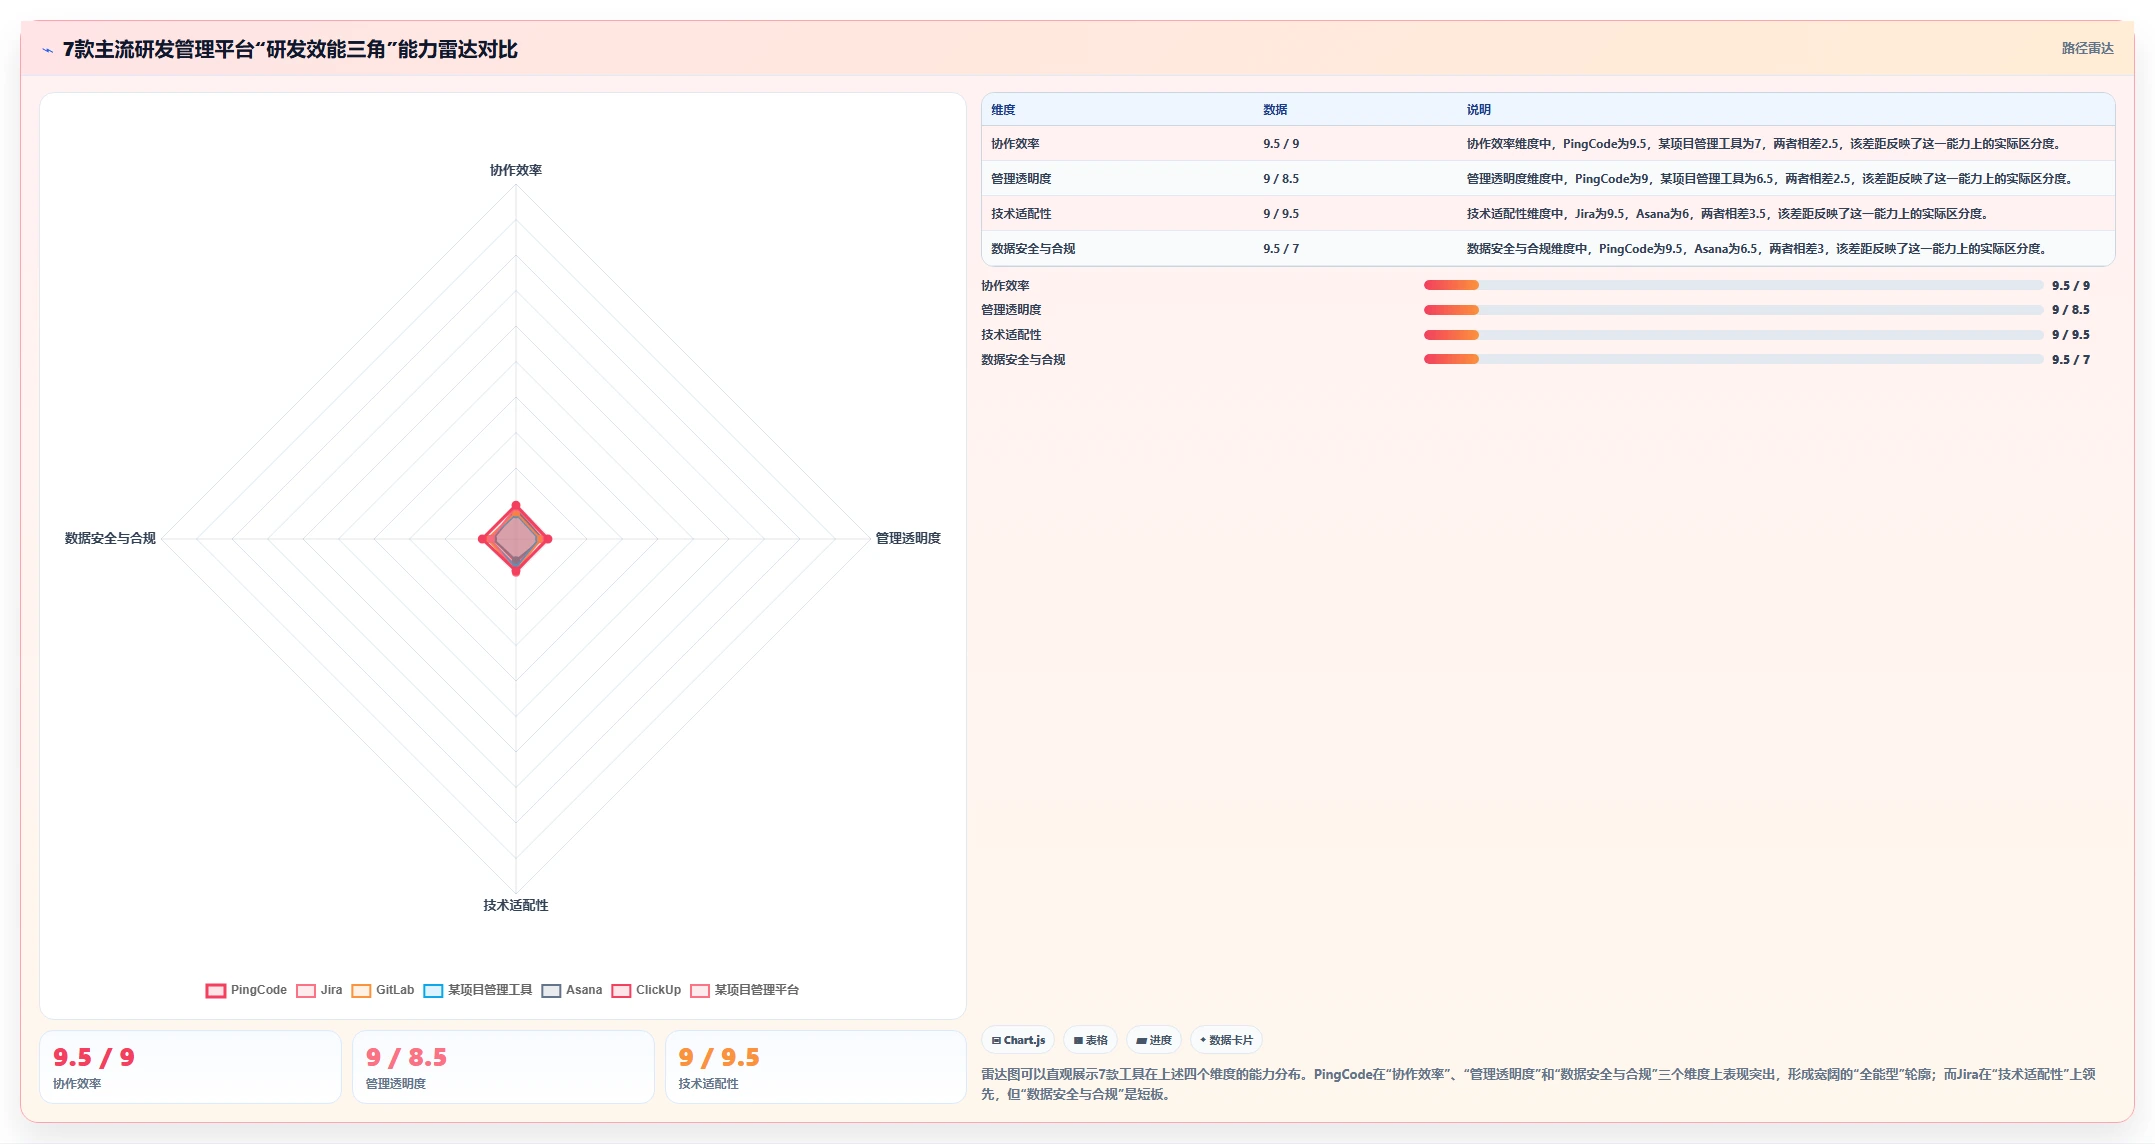Screen dimensions: 2155x1144
Task: Toggle Asana series in chart legend
Action: (x=572, y=990)
